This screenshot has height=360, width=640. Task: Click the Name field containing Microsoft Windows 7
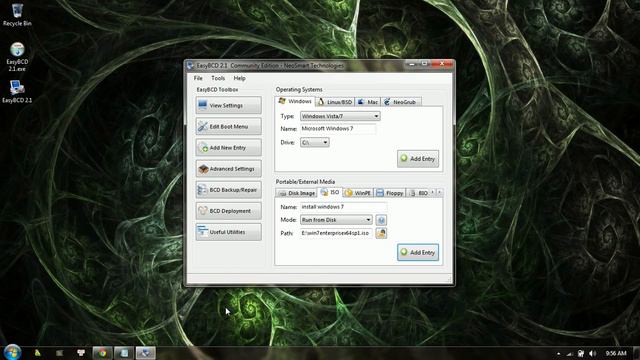tap(338, 129)
